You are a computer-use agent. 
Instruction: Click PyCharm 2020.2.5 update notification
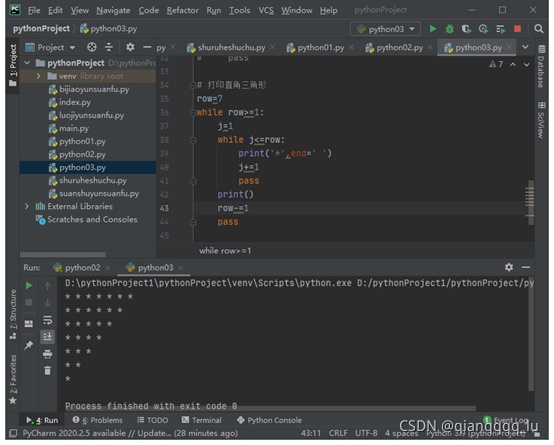(x=130, y=433)
